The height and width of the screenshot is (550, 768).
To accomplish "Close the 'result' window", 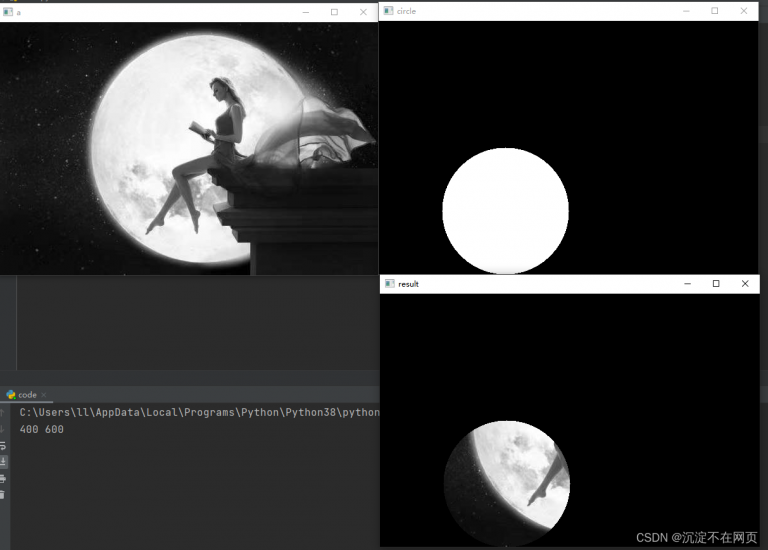I will [745, 284].
